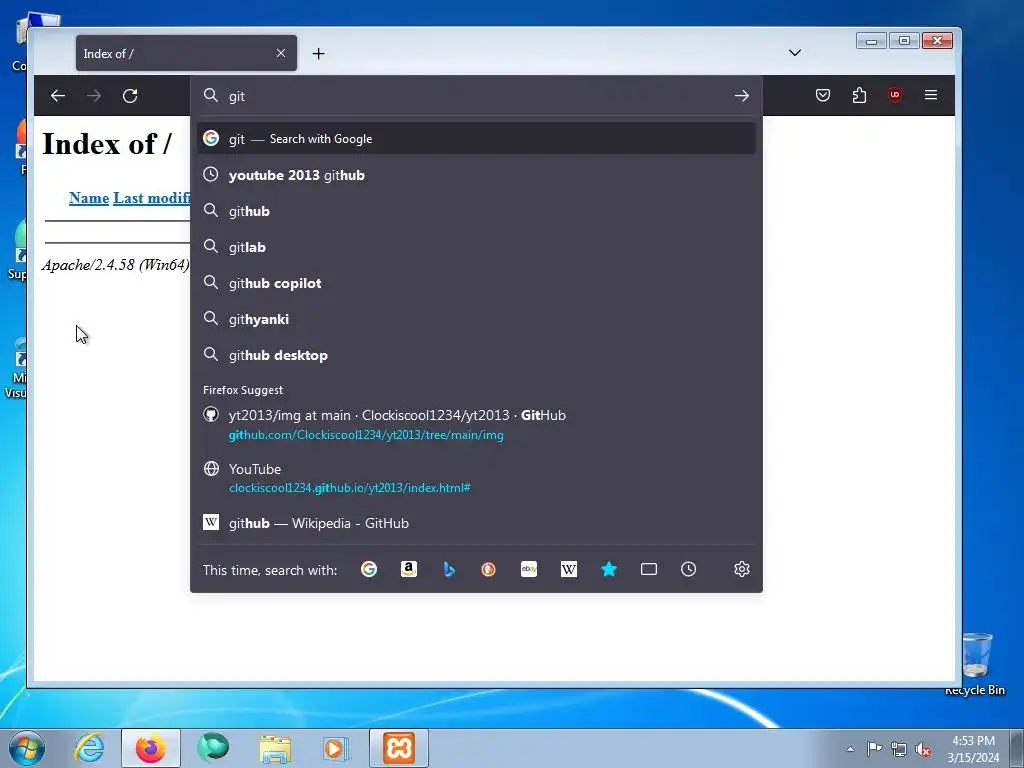Open the YouTube clockiscool1234.github.io suggestion

click(476, 478)
